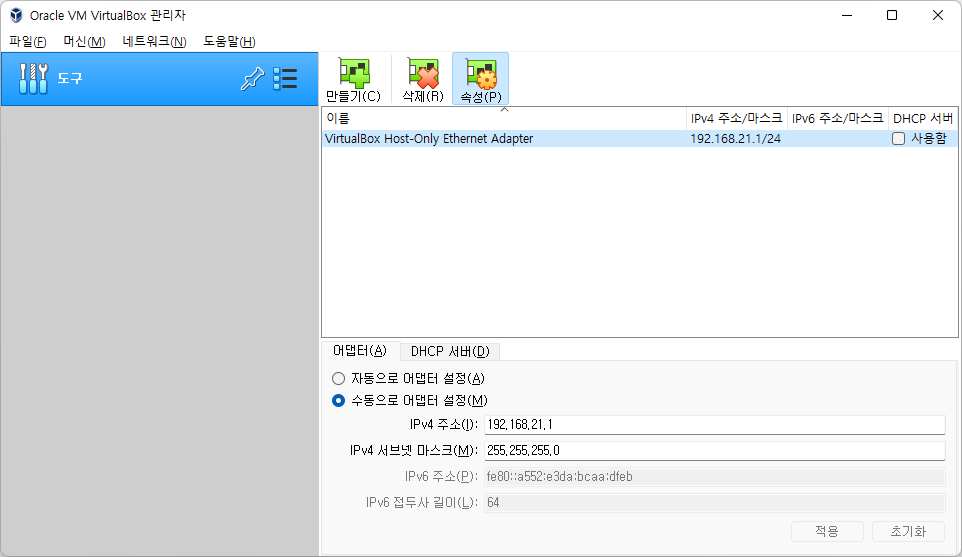
Task: Select the 도구 tools icon in sidebar
Action: [33, 79]
